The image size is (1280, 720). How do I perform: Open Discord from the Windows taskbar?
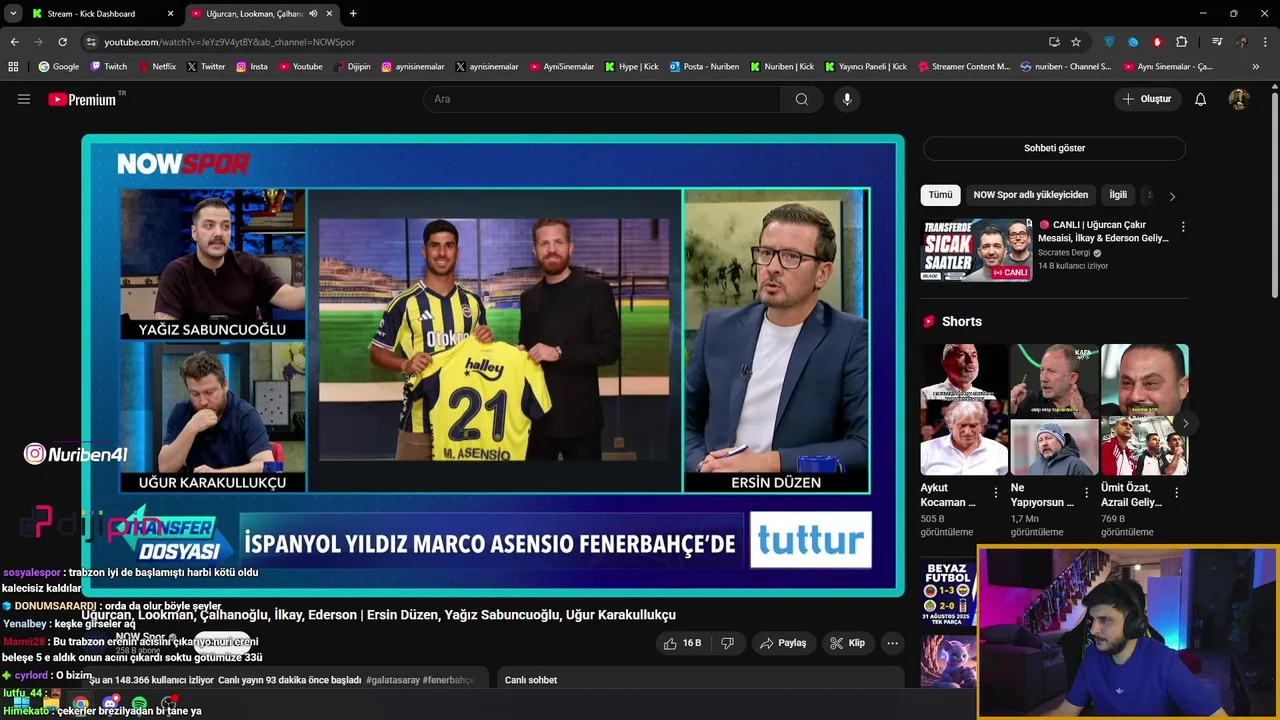tap(110, 704)
